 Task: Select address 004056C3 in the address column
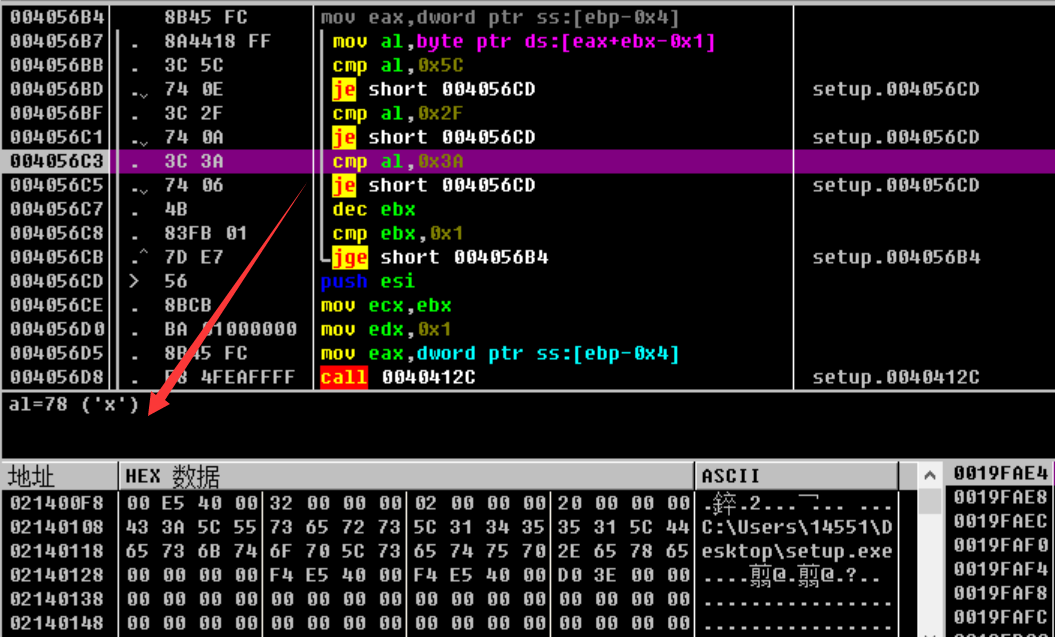56,161
